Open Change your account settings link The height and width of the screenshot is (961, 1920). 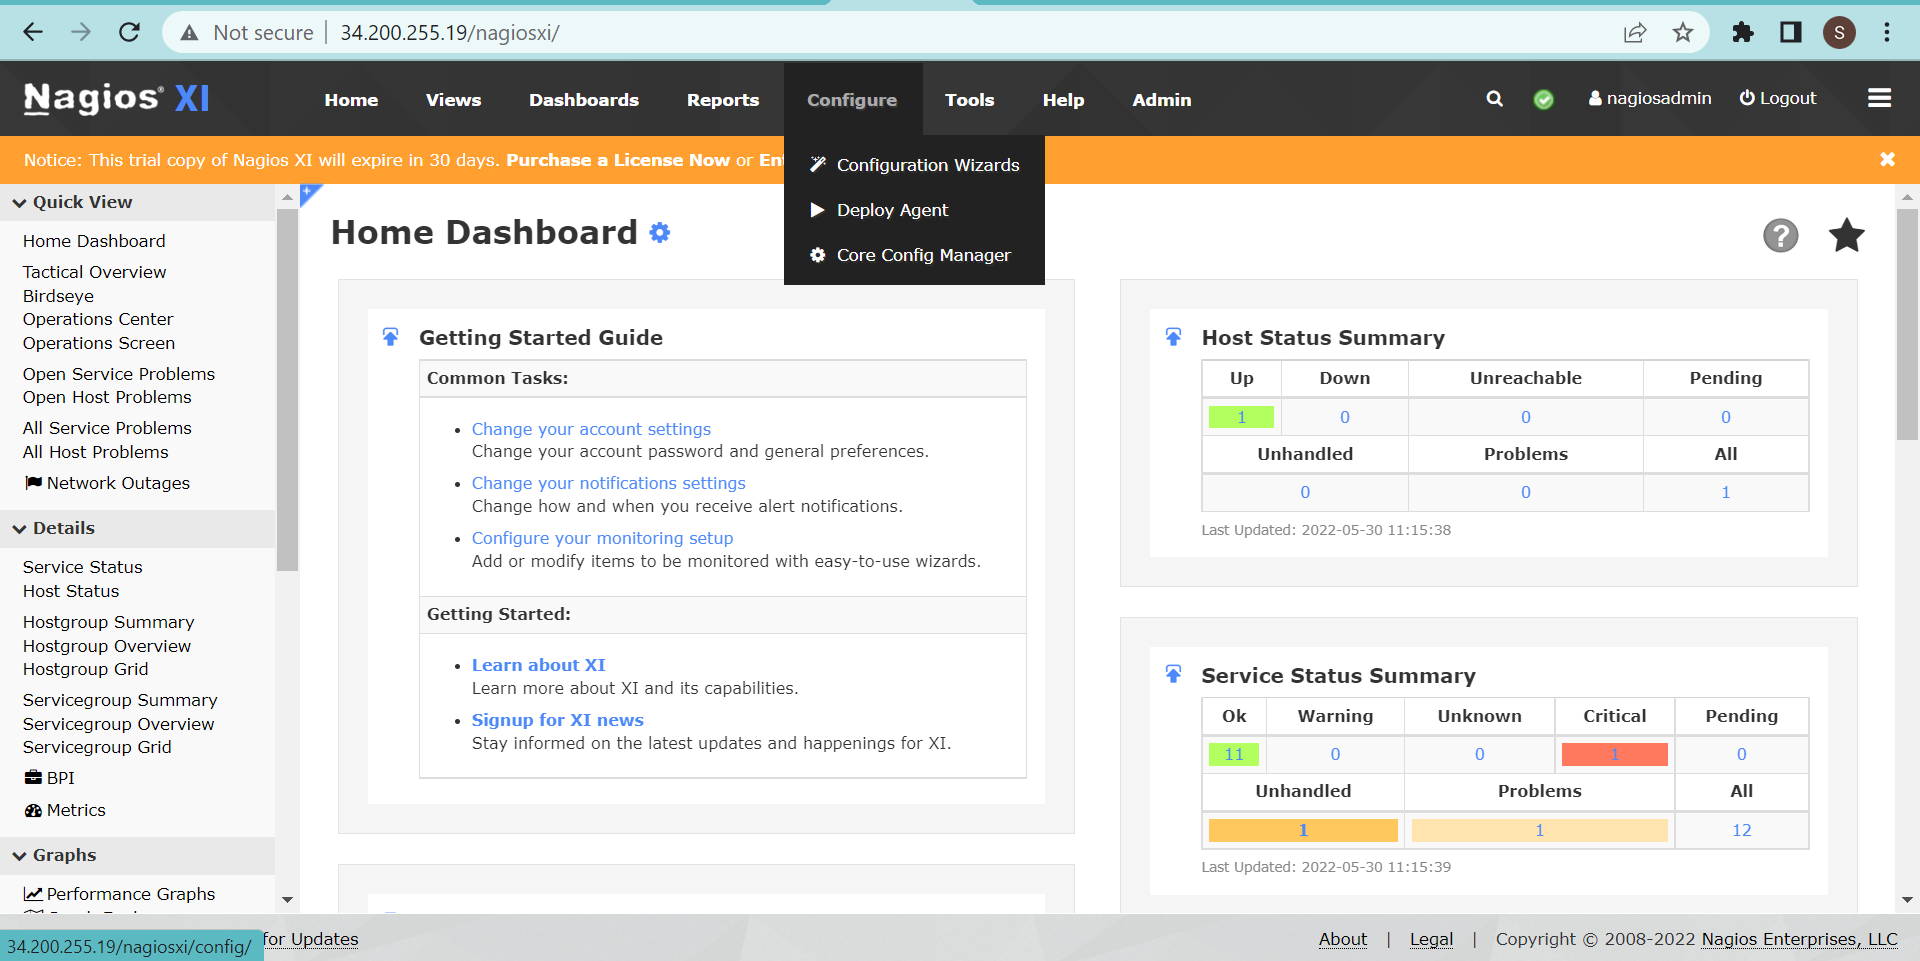tap(591, 429)
